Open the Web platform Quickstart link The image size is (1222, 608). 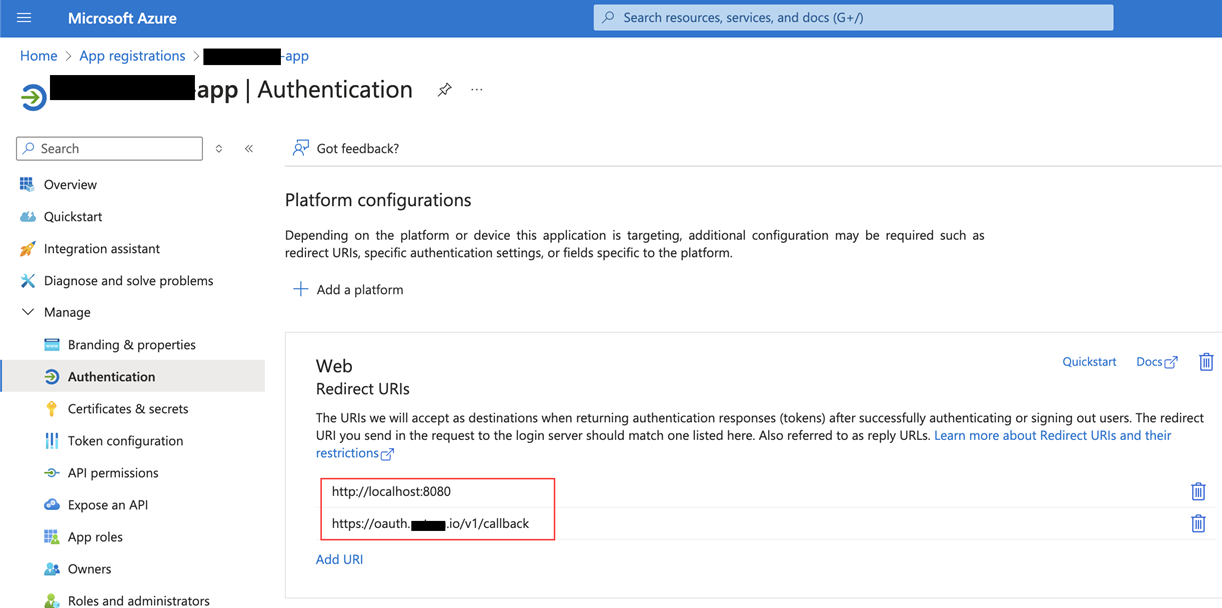[1089, 362]
